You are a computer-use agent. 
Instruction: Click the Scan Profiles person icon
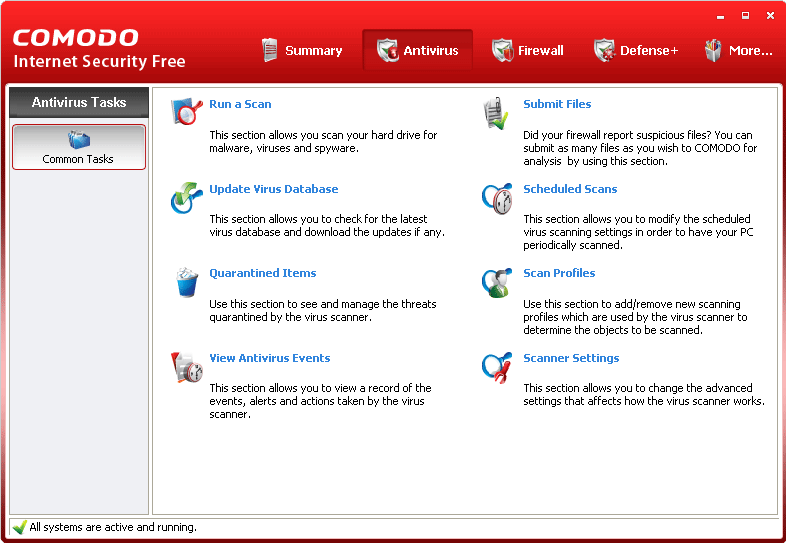click(x=497, y=283)
